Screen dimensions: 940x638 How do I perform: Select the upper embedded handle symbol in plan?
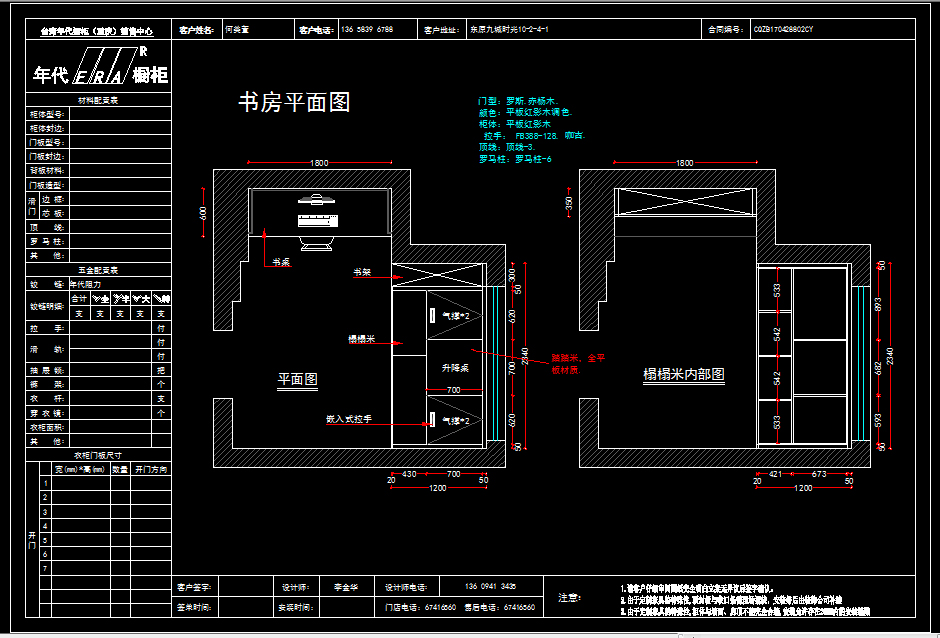432,315
